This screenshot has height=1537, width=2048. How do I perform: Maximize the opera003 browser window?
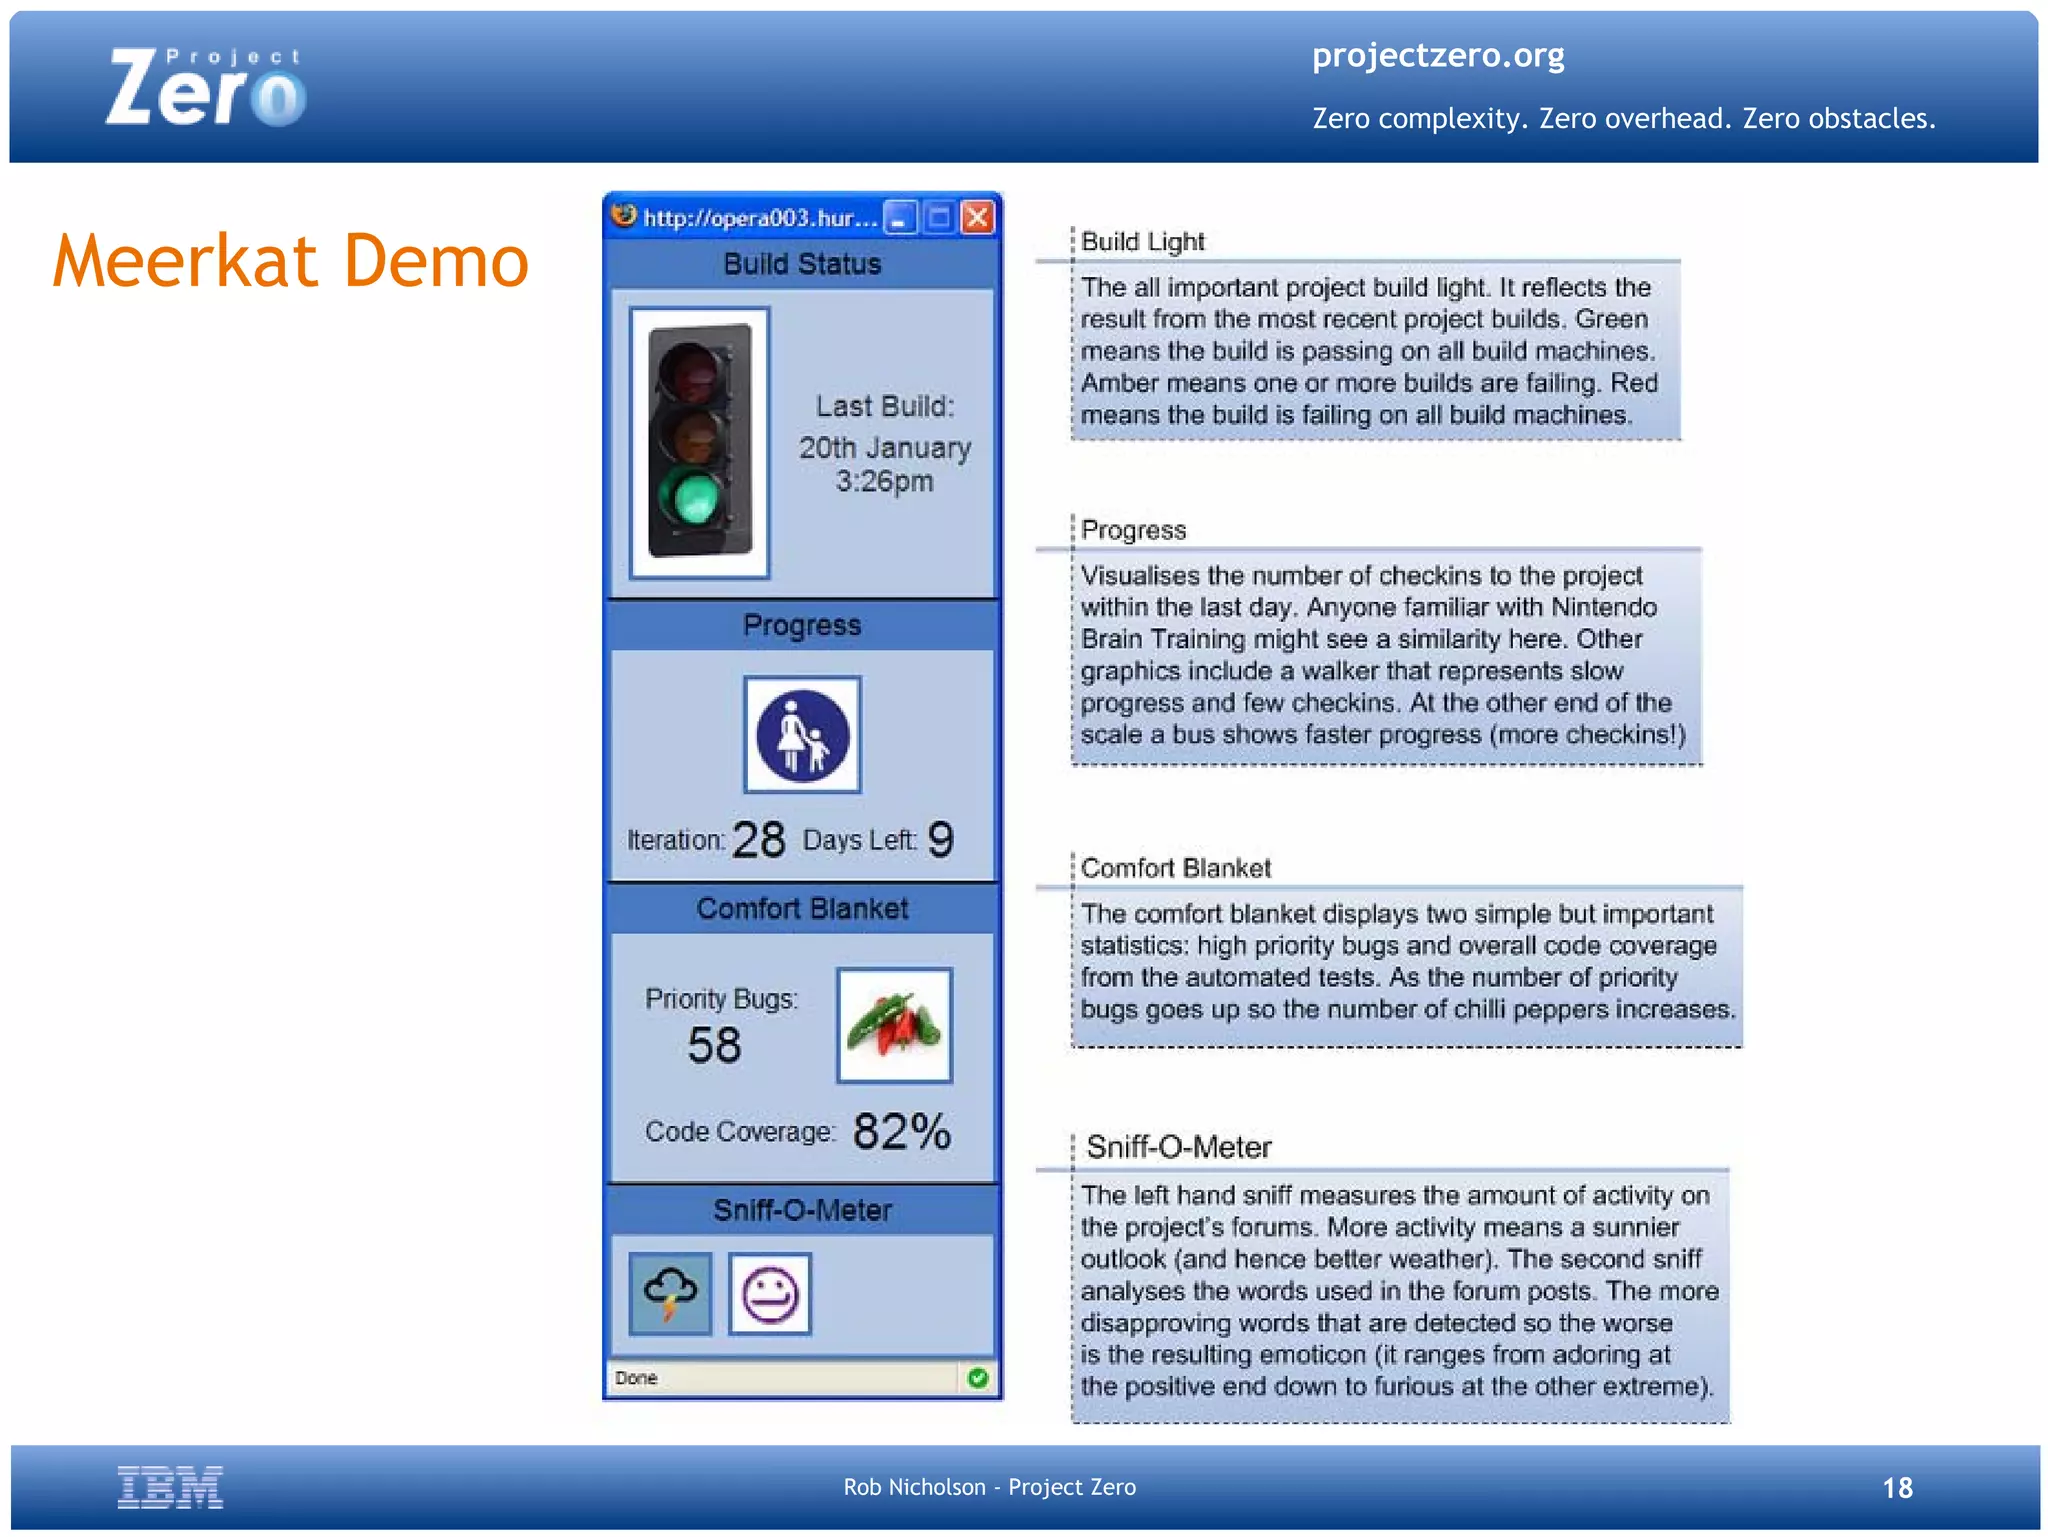coord(939,217)
